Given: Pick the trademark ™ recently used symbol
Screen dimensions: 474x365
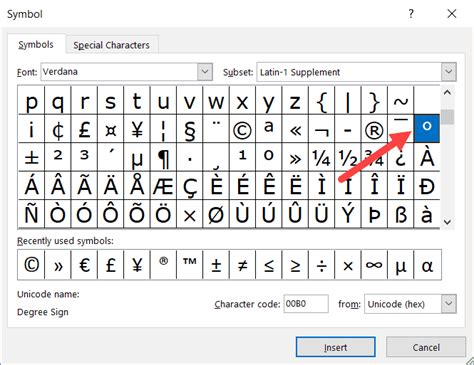Looking at the screenshot, I should (190, 265).
